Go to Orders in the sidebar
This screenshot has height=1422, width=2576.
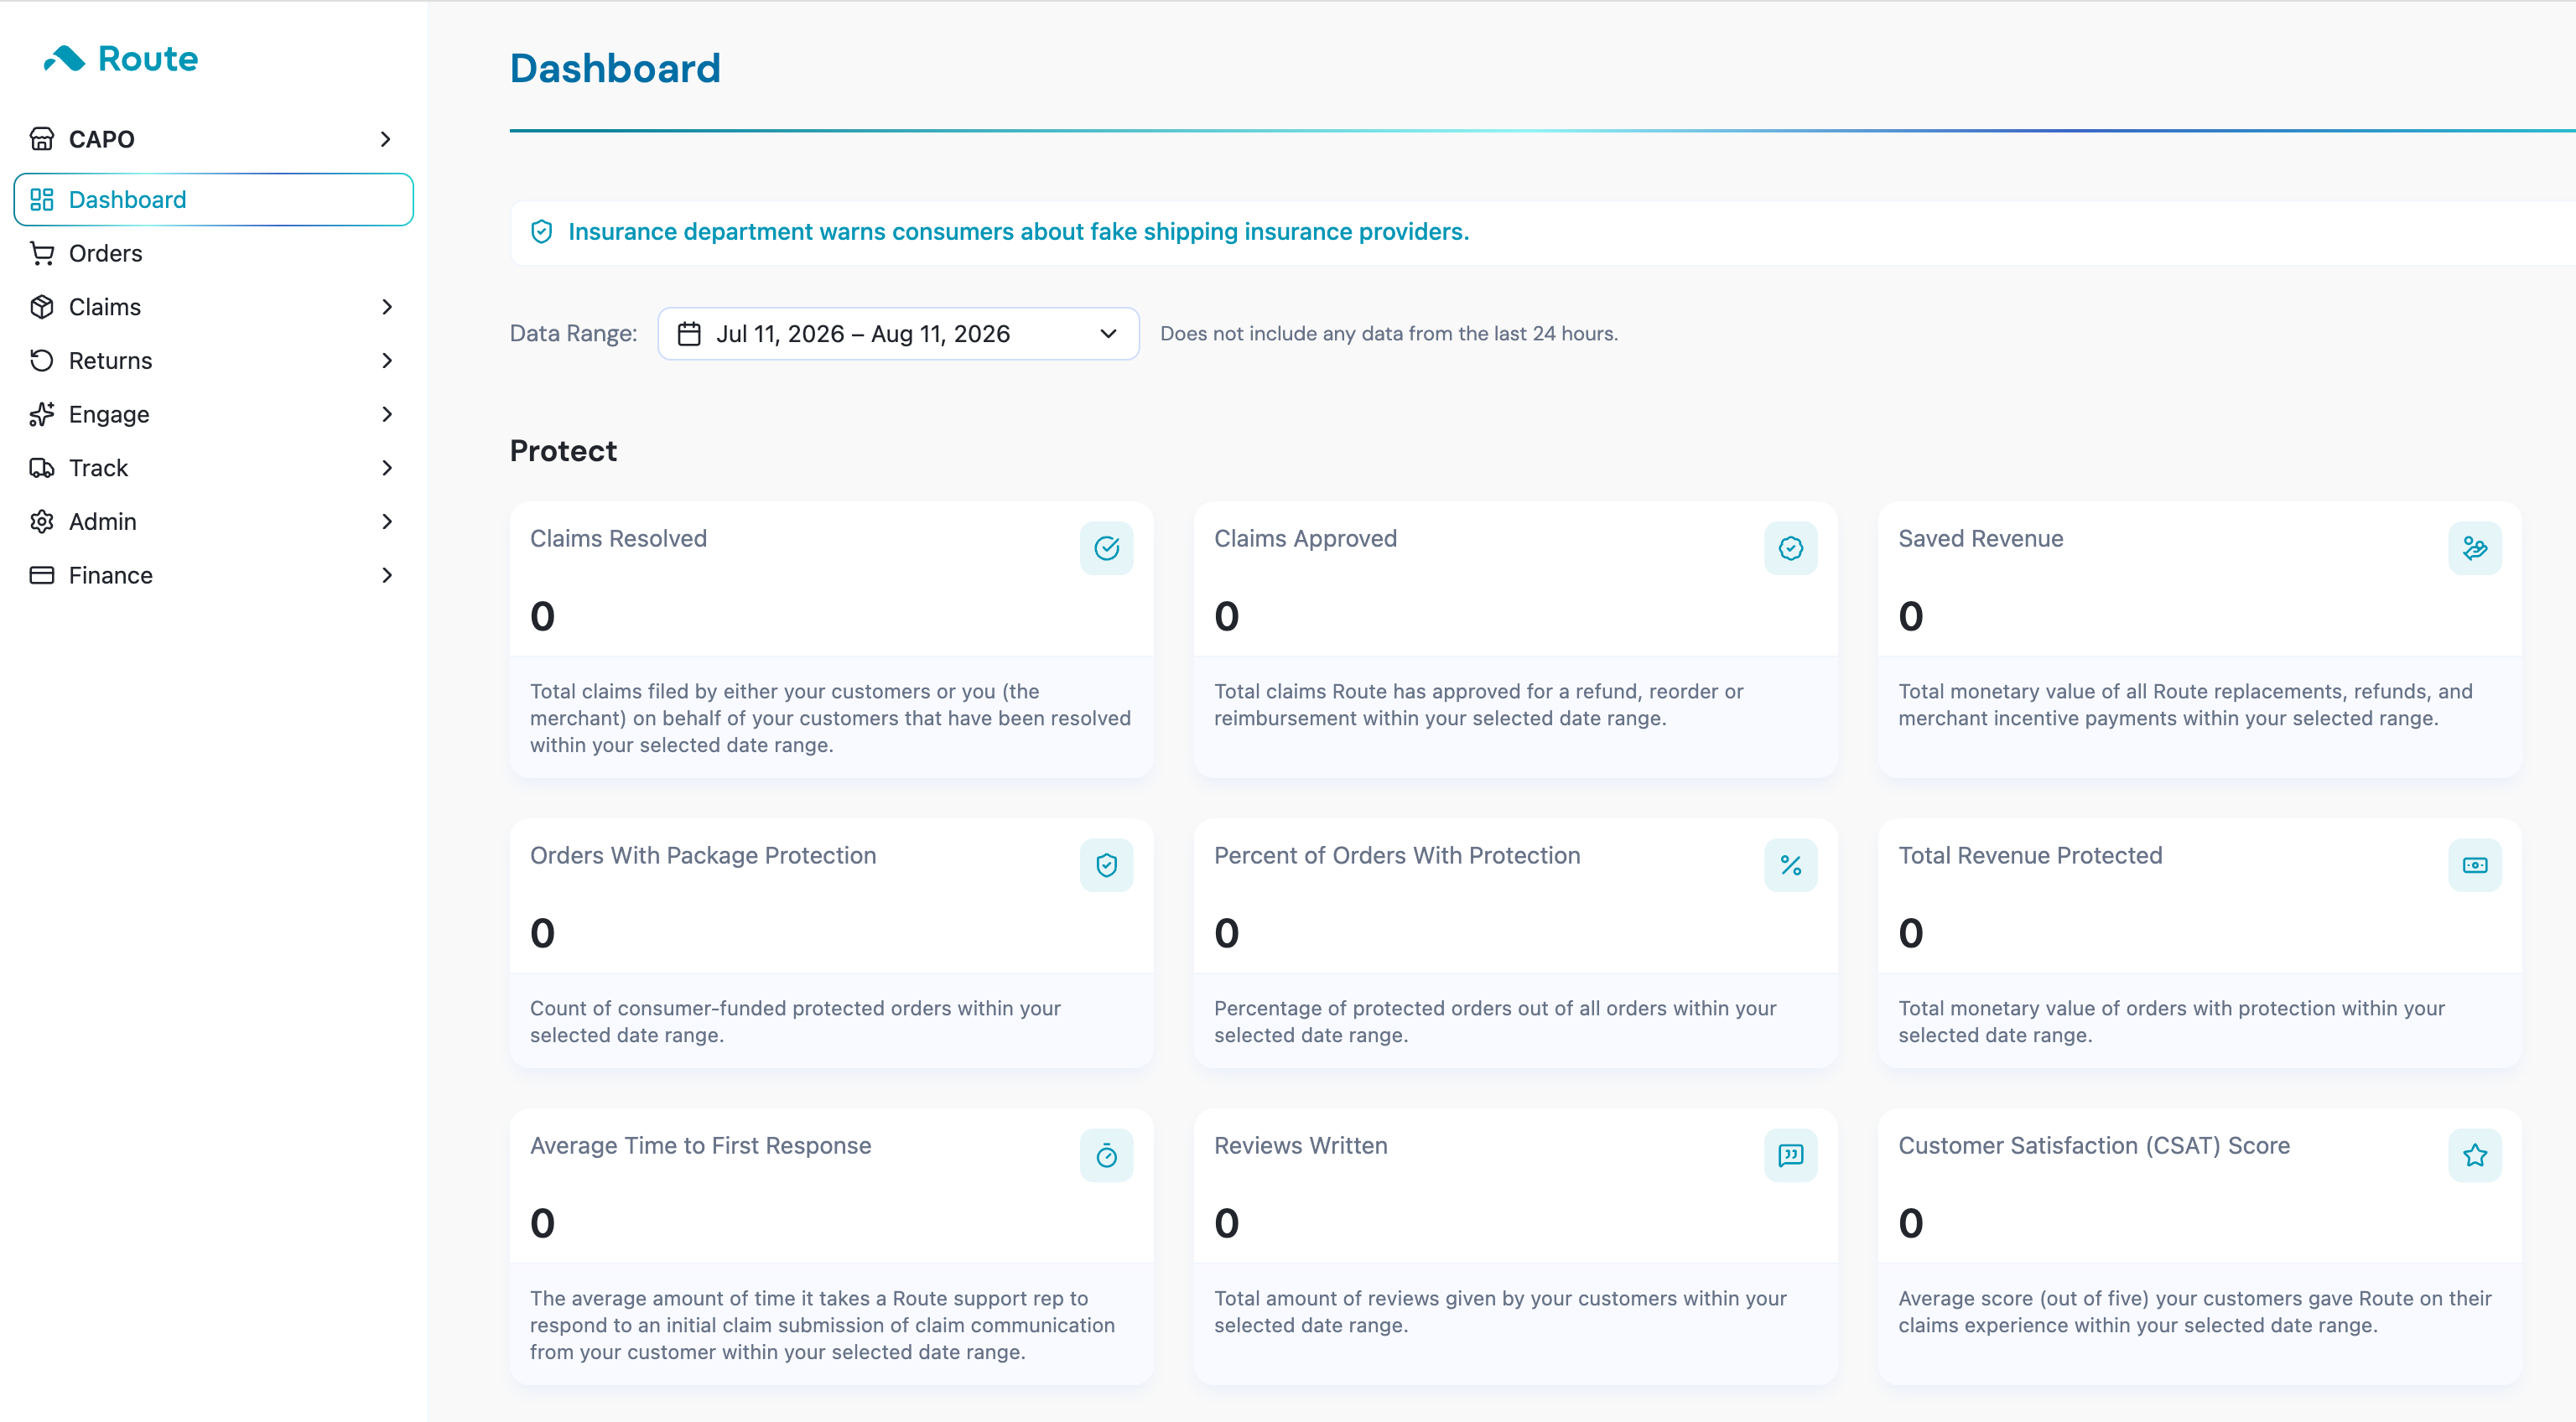(213, 254)
